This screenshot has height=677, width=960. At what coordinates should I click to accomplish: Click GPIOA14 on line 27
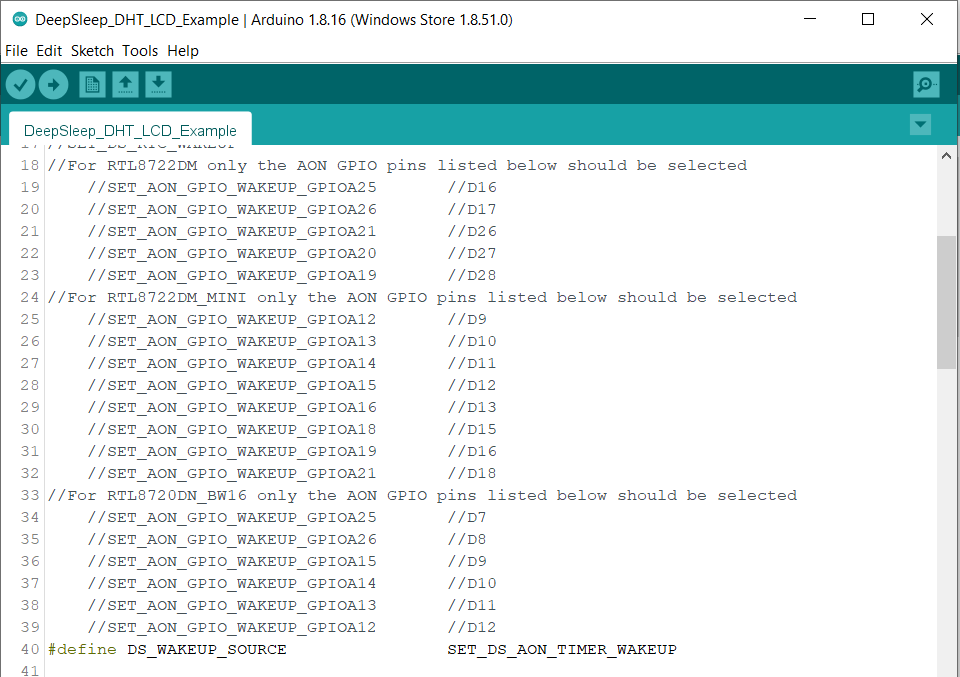[x=342, y=364]
